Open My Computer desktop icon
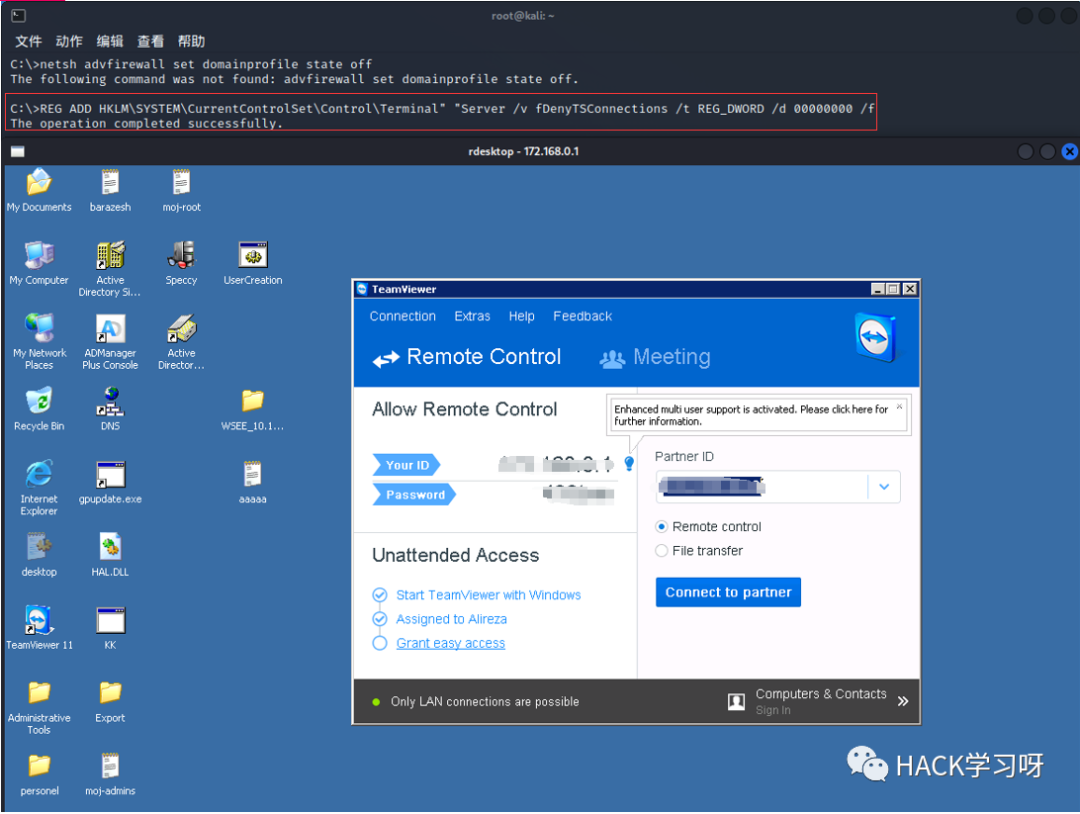Image resolution: width=1080 pixels, height=814 pixels. click(x=39, y=255)
